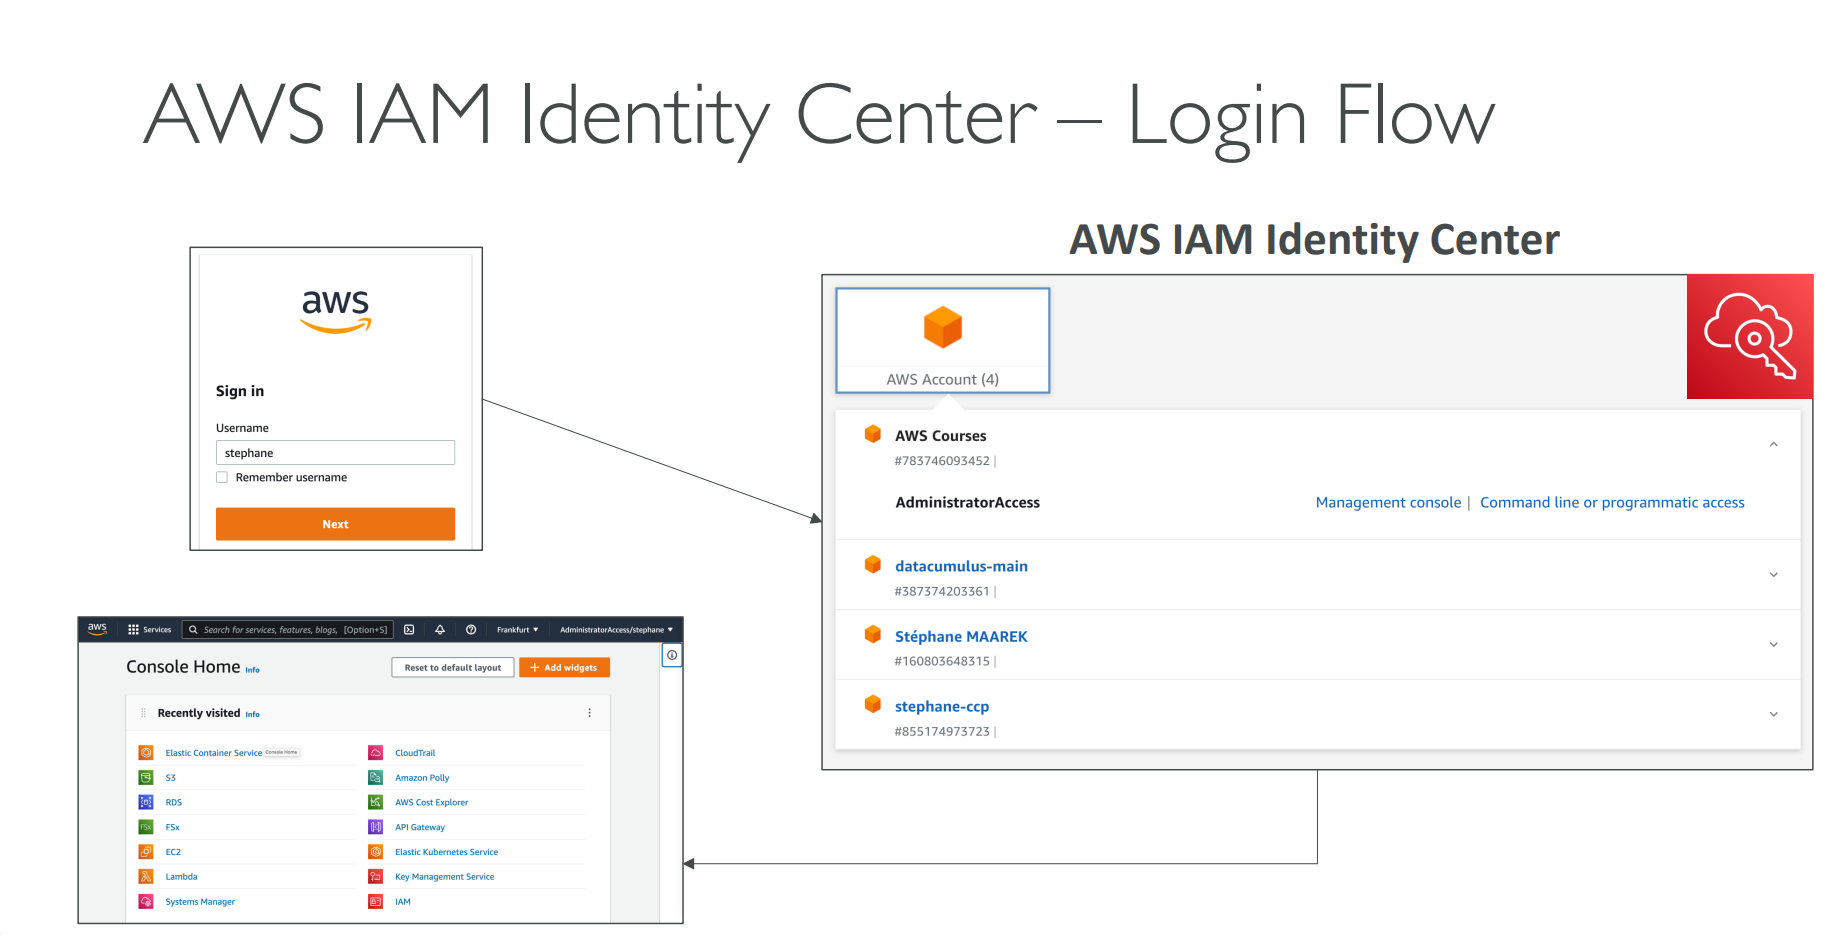Viewport: 1839px width, 935px height.
Task: Click the AdministratorAccess permission set text
Action: pos(967,503)
